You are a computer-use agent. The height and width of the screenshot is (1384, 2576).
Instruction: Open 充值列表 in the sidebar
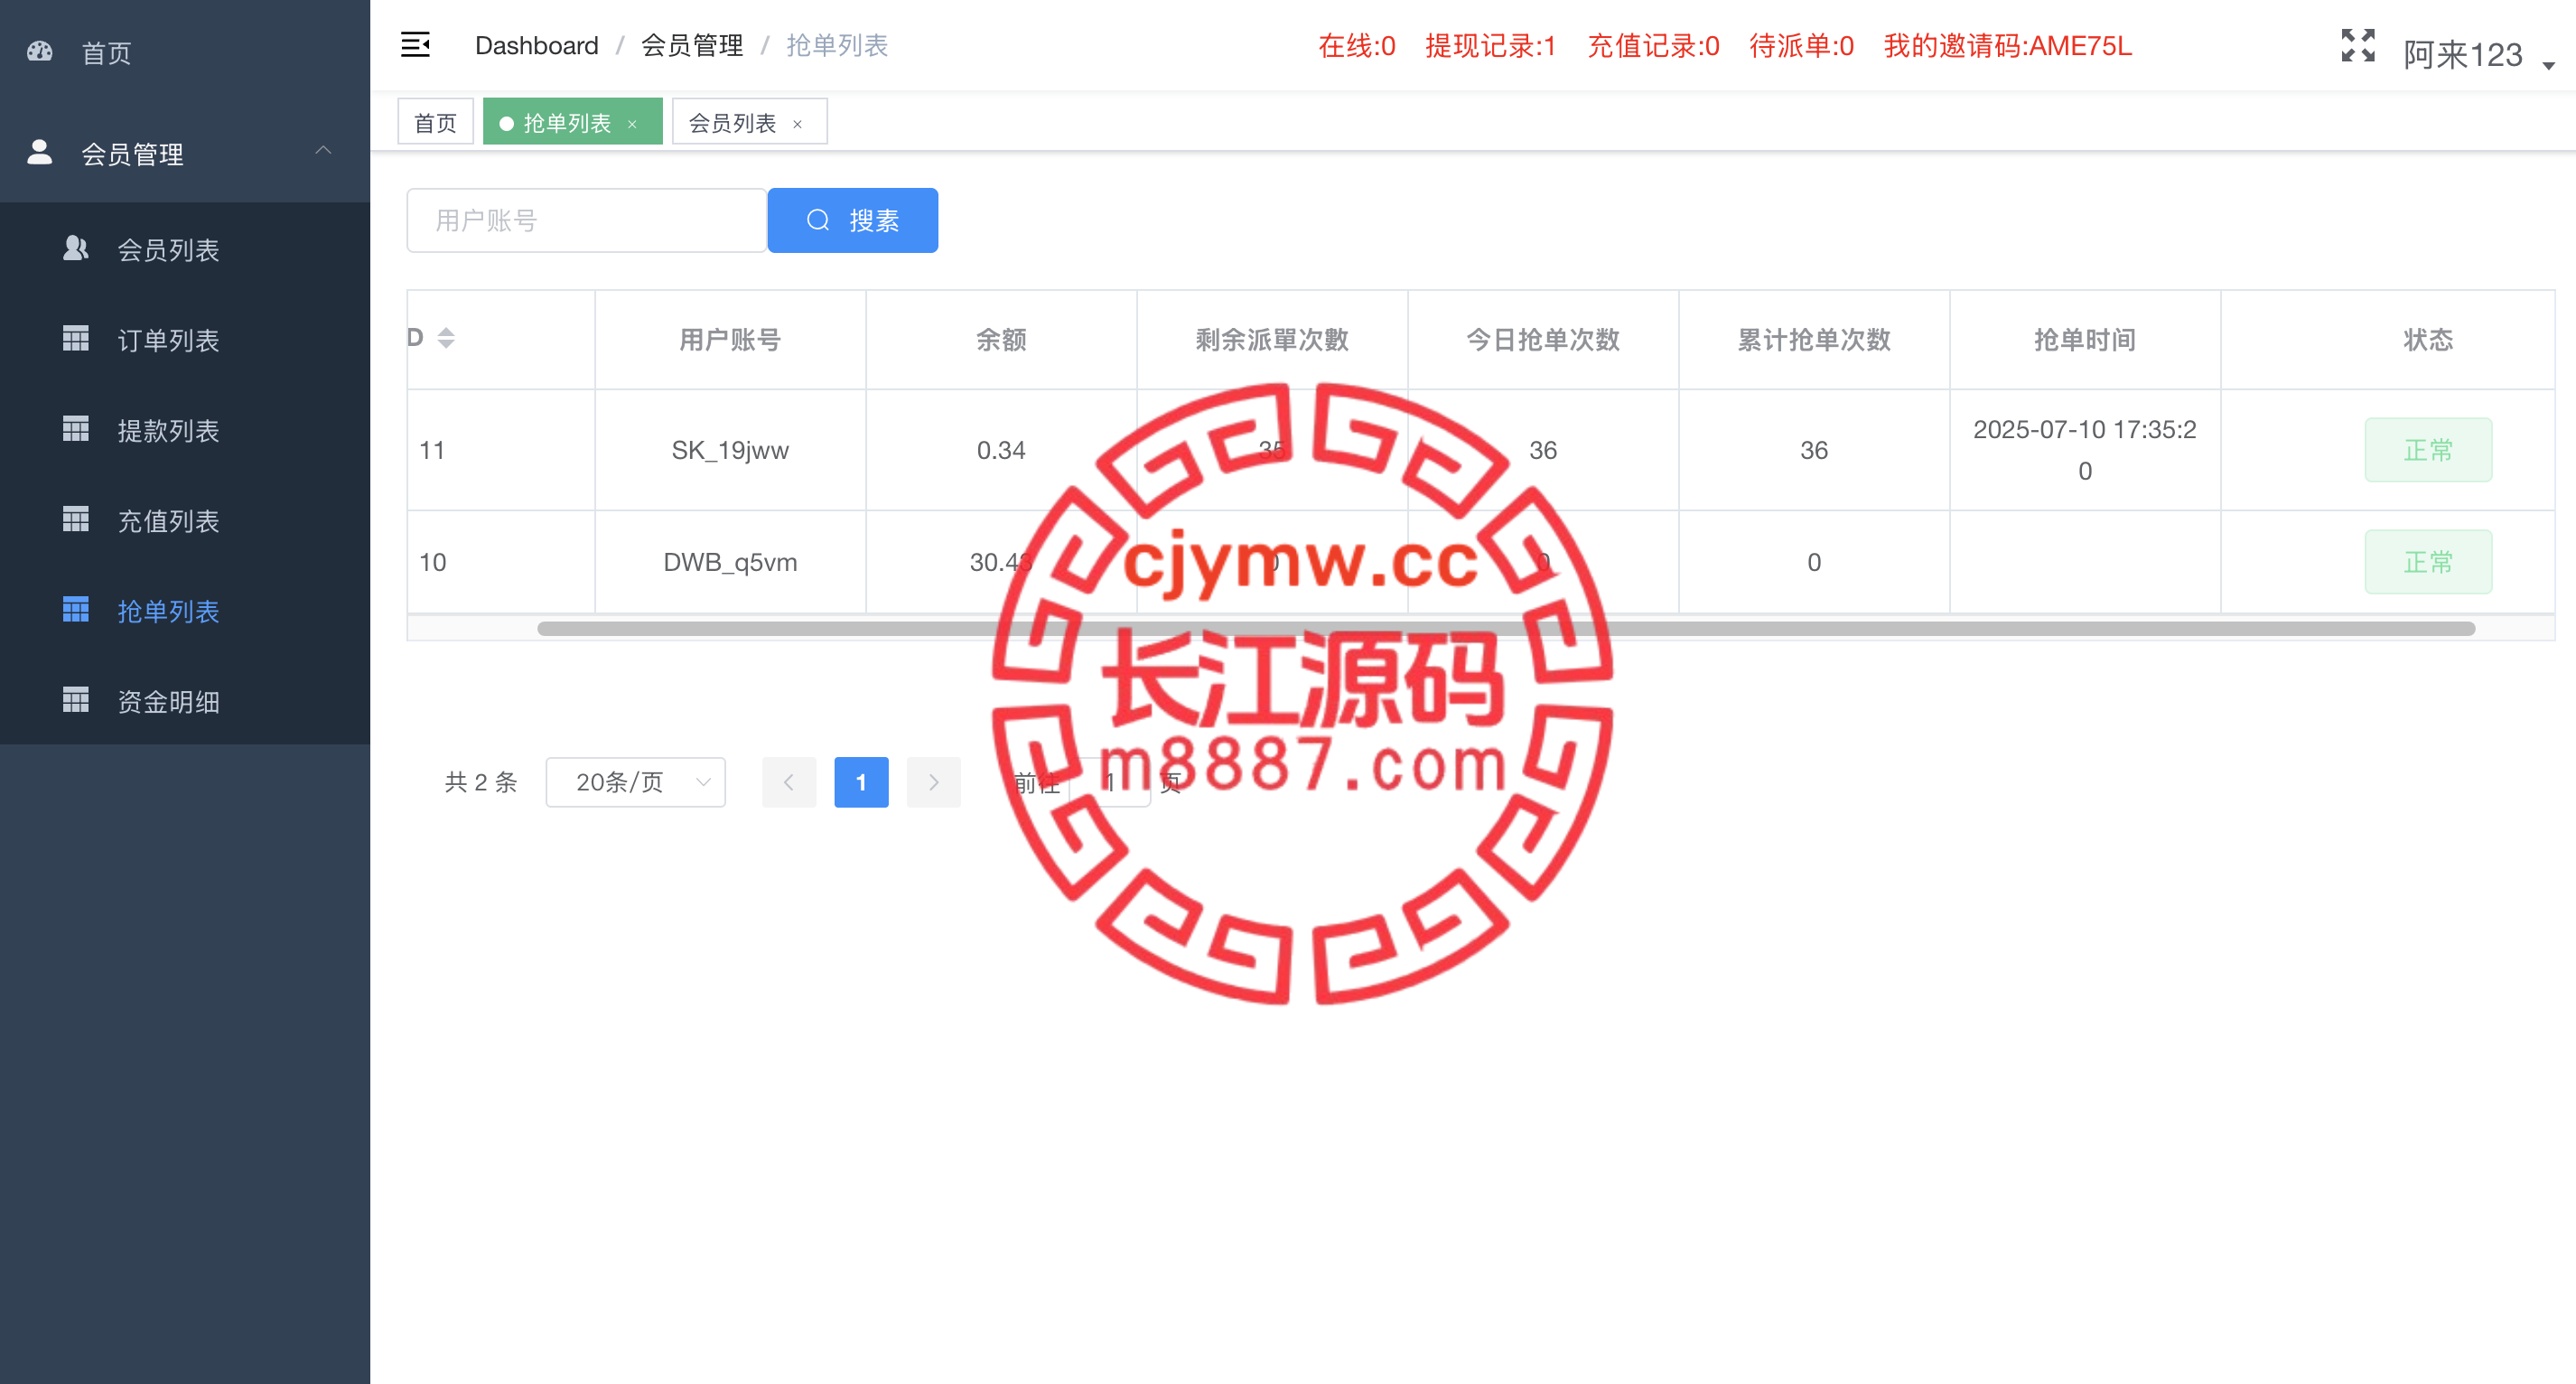(185, 520)
